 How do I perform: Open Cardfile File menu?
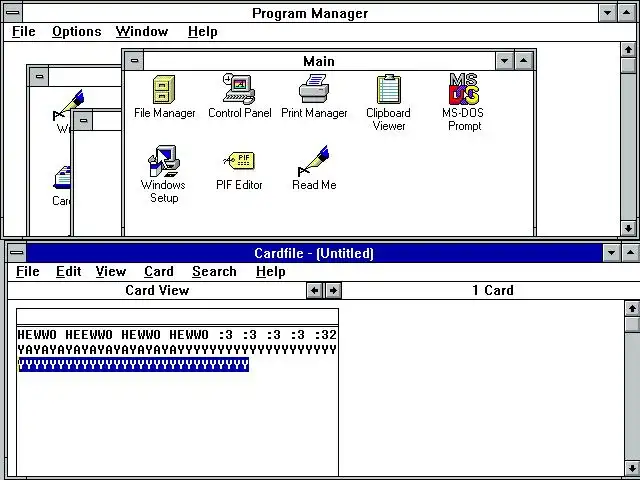coord(27,271)
